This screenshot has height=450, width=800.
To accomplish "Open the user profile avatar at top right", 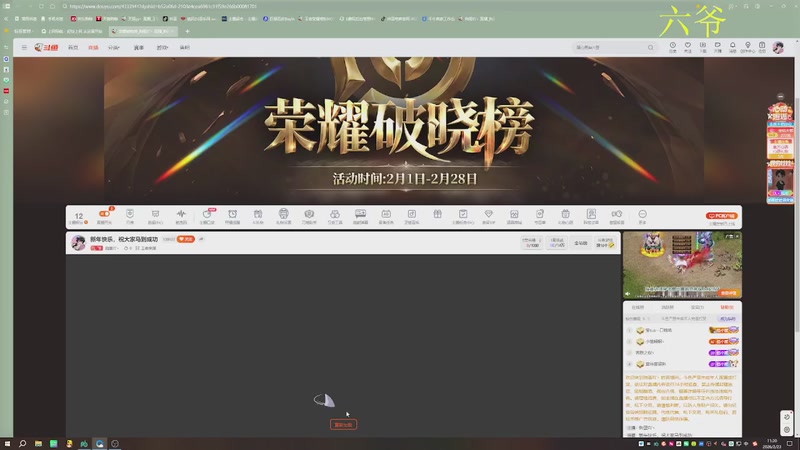I will click(x=778, y=47).
